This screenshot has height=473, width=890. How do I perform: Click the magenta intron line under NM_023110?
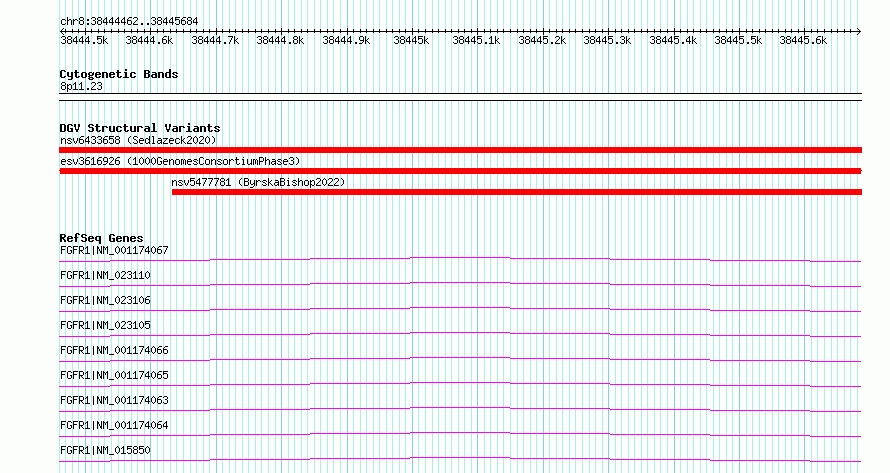click(460, 283)
